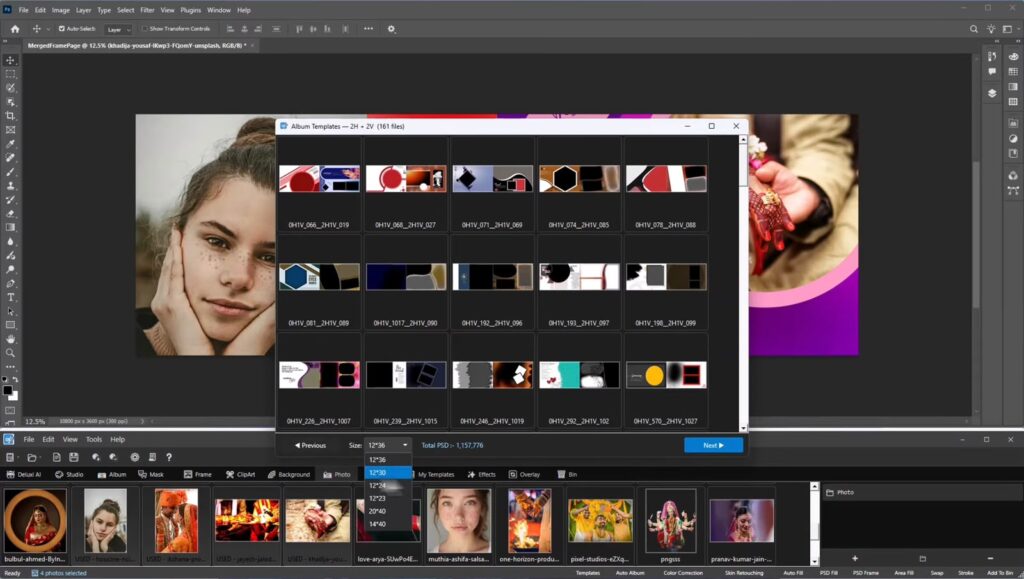
Task: Select the Gradient tool
Action: click(x=10, y=227)
